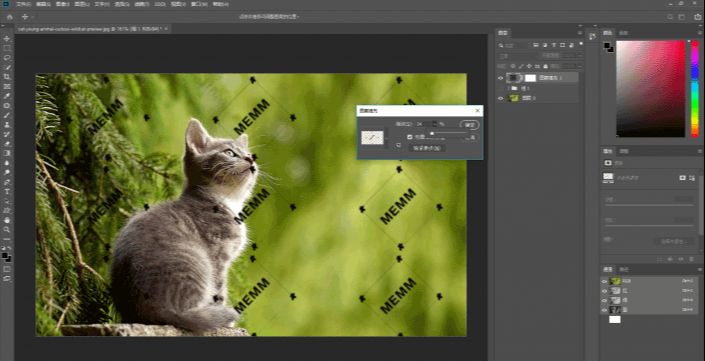Hide the pattern fill layer eye icon
Screen dimensions: 705x361
click(x=500, y=78)
